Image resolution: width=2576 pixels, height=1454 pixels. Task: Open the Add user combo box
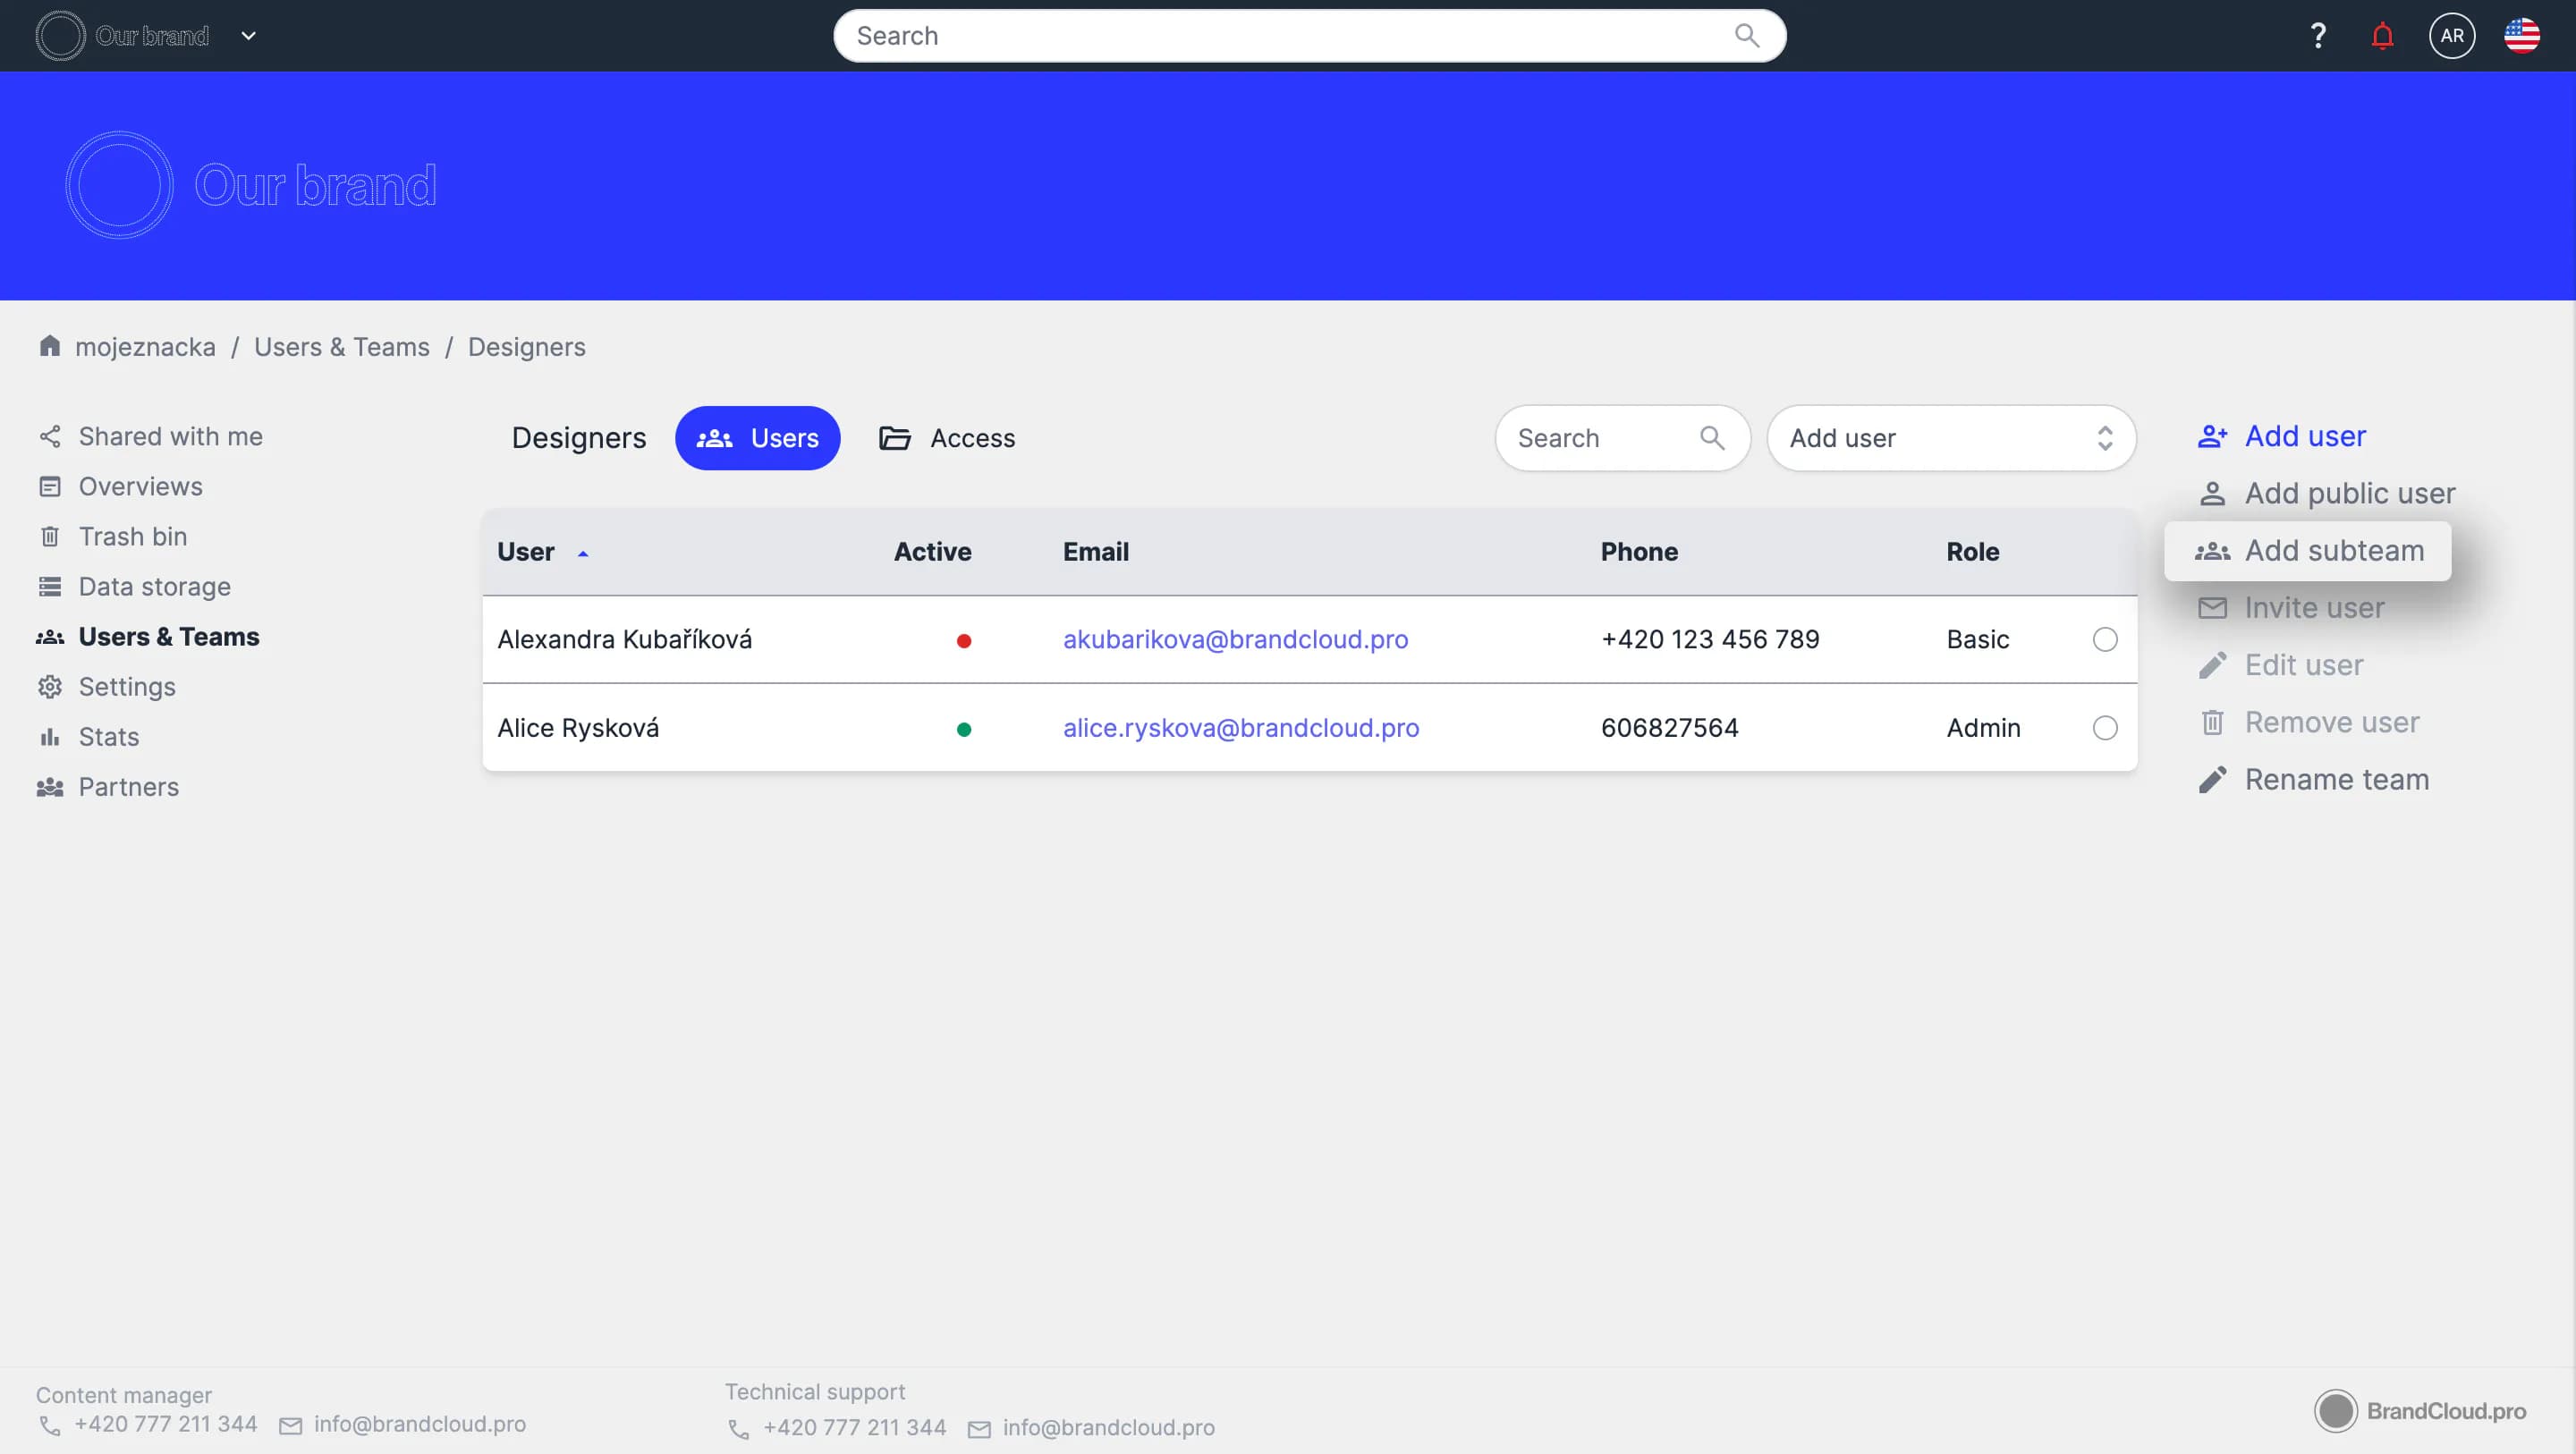(x=1950, y=438)
